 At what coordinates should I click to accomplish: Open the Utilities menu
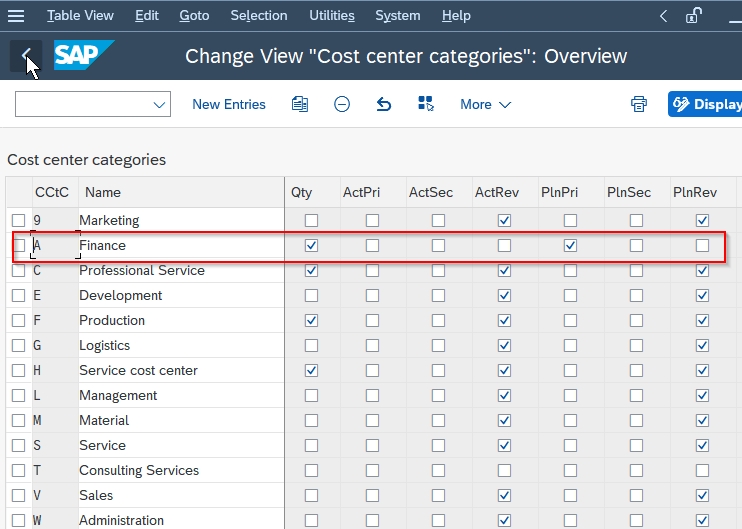(x=331, y=16)
